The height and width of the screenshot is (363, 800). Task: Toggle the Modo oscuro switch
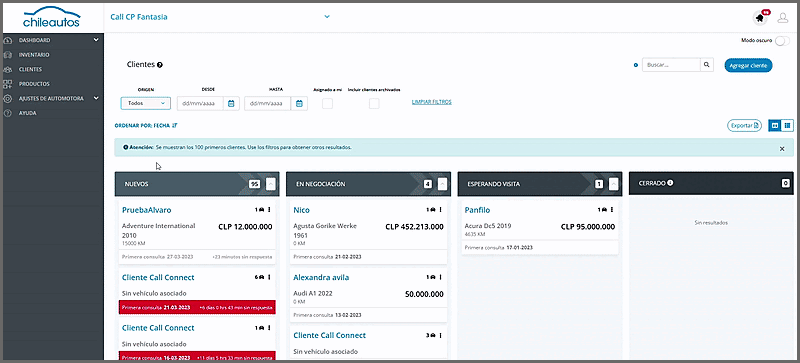tap(782, 41)
